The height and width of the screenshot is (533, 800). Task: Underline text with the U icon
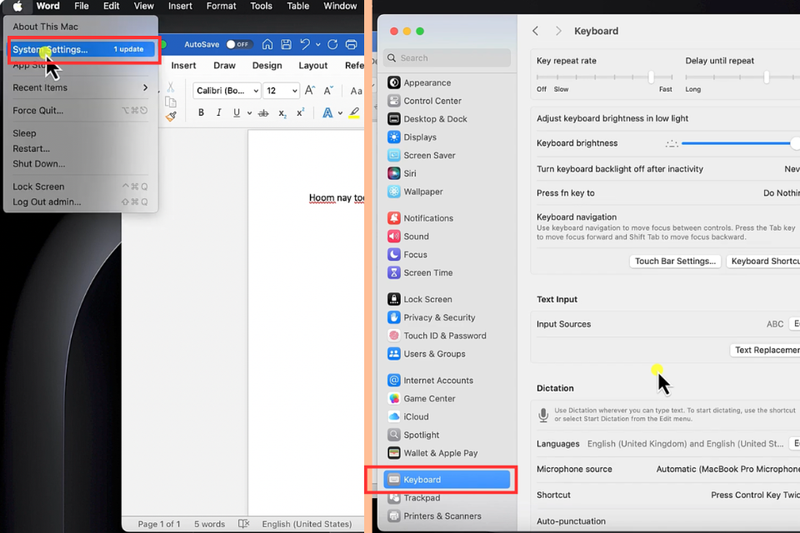coord(236,113)
